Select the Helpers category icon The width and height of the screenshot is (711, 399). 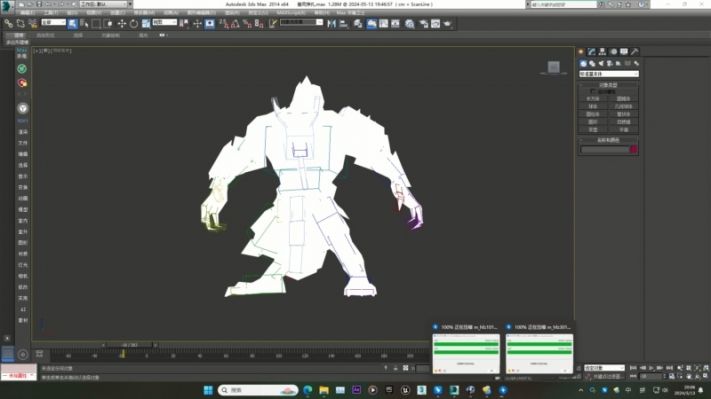[618, 63]
